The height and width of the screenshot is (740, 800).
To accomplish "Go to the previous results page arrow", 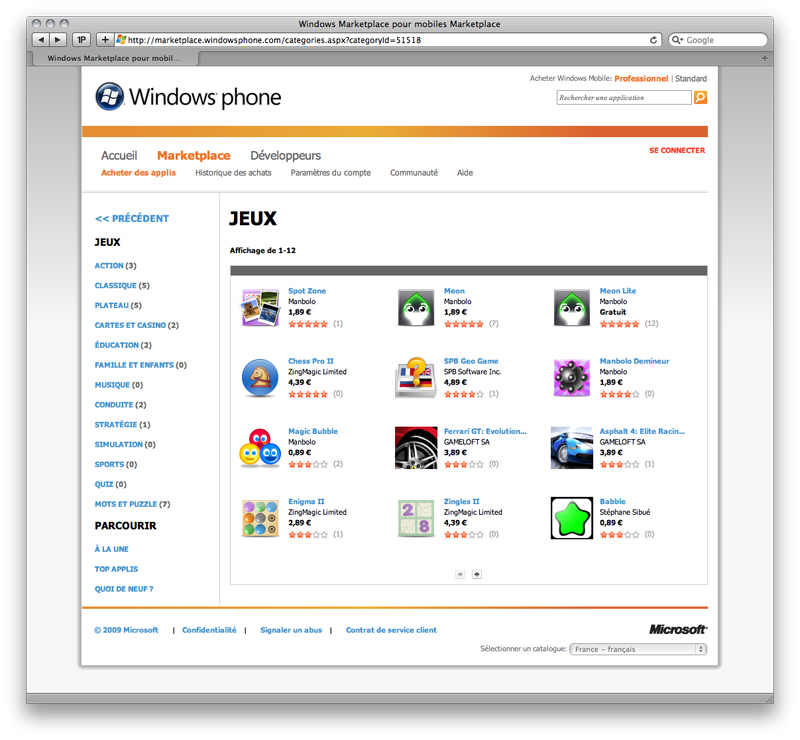I will point(460,574).
